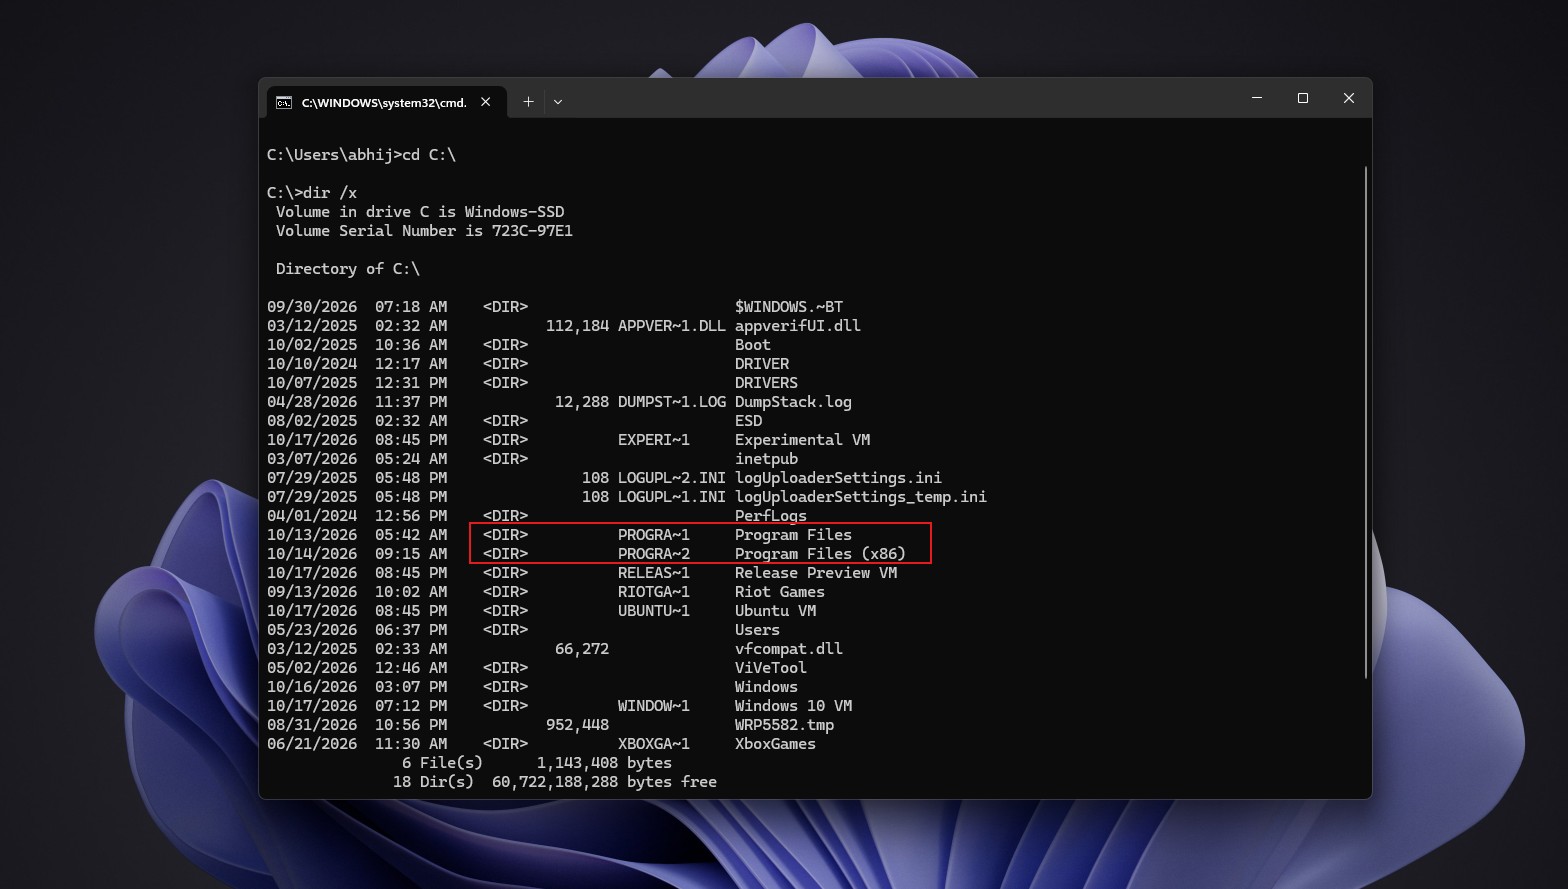This screenshot has height=889, width=1568.
Task: Click the short name 'LOGUPL~2.INI'
Action: [672, 478]
